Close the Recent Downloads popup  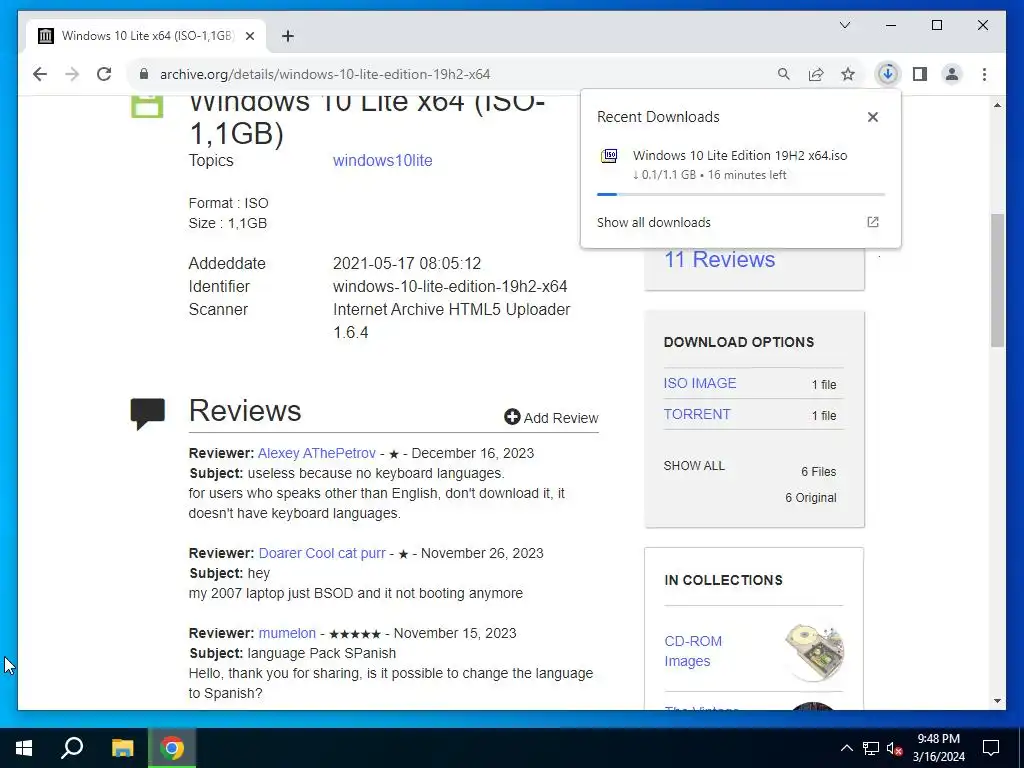pyautogui.click(x=872, y=117)
